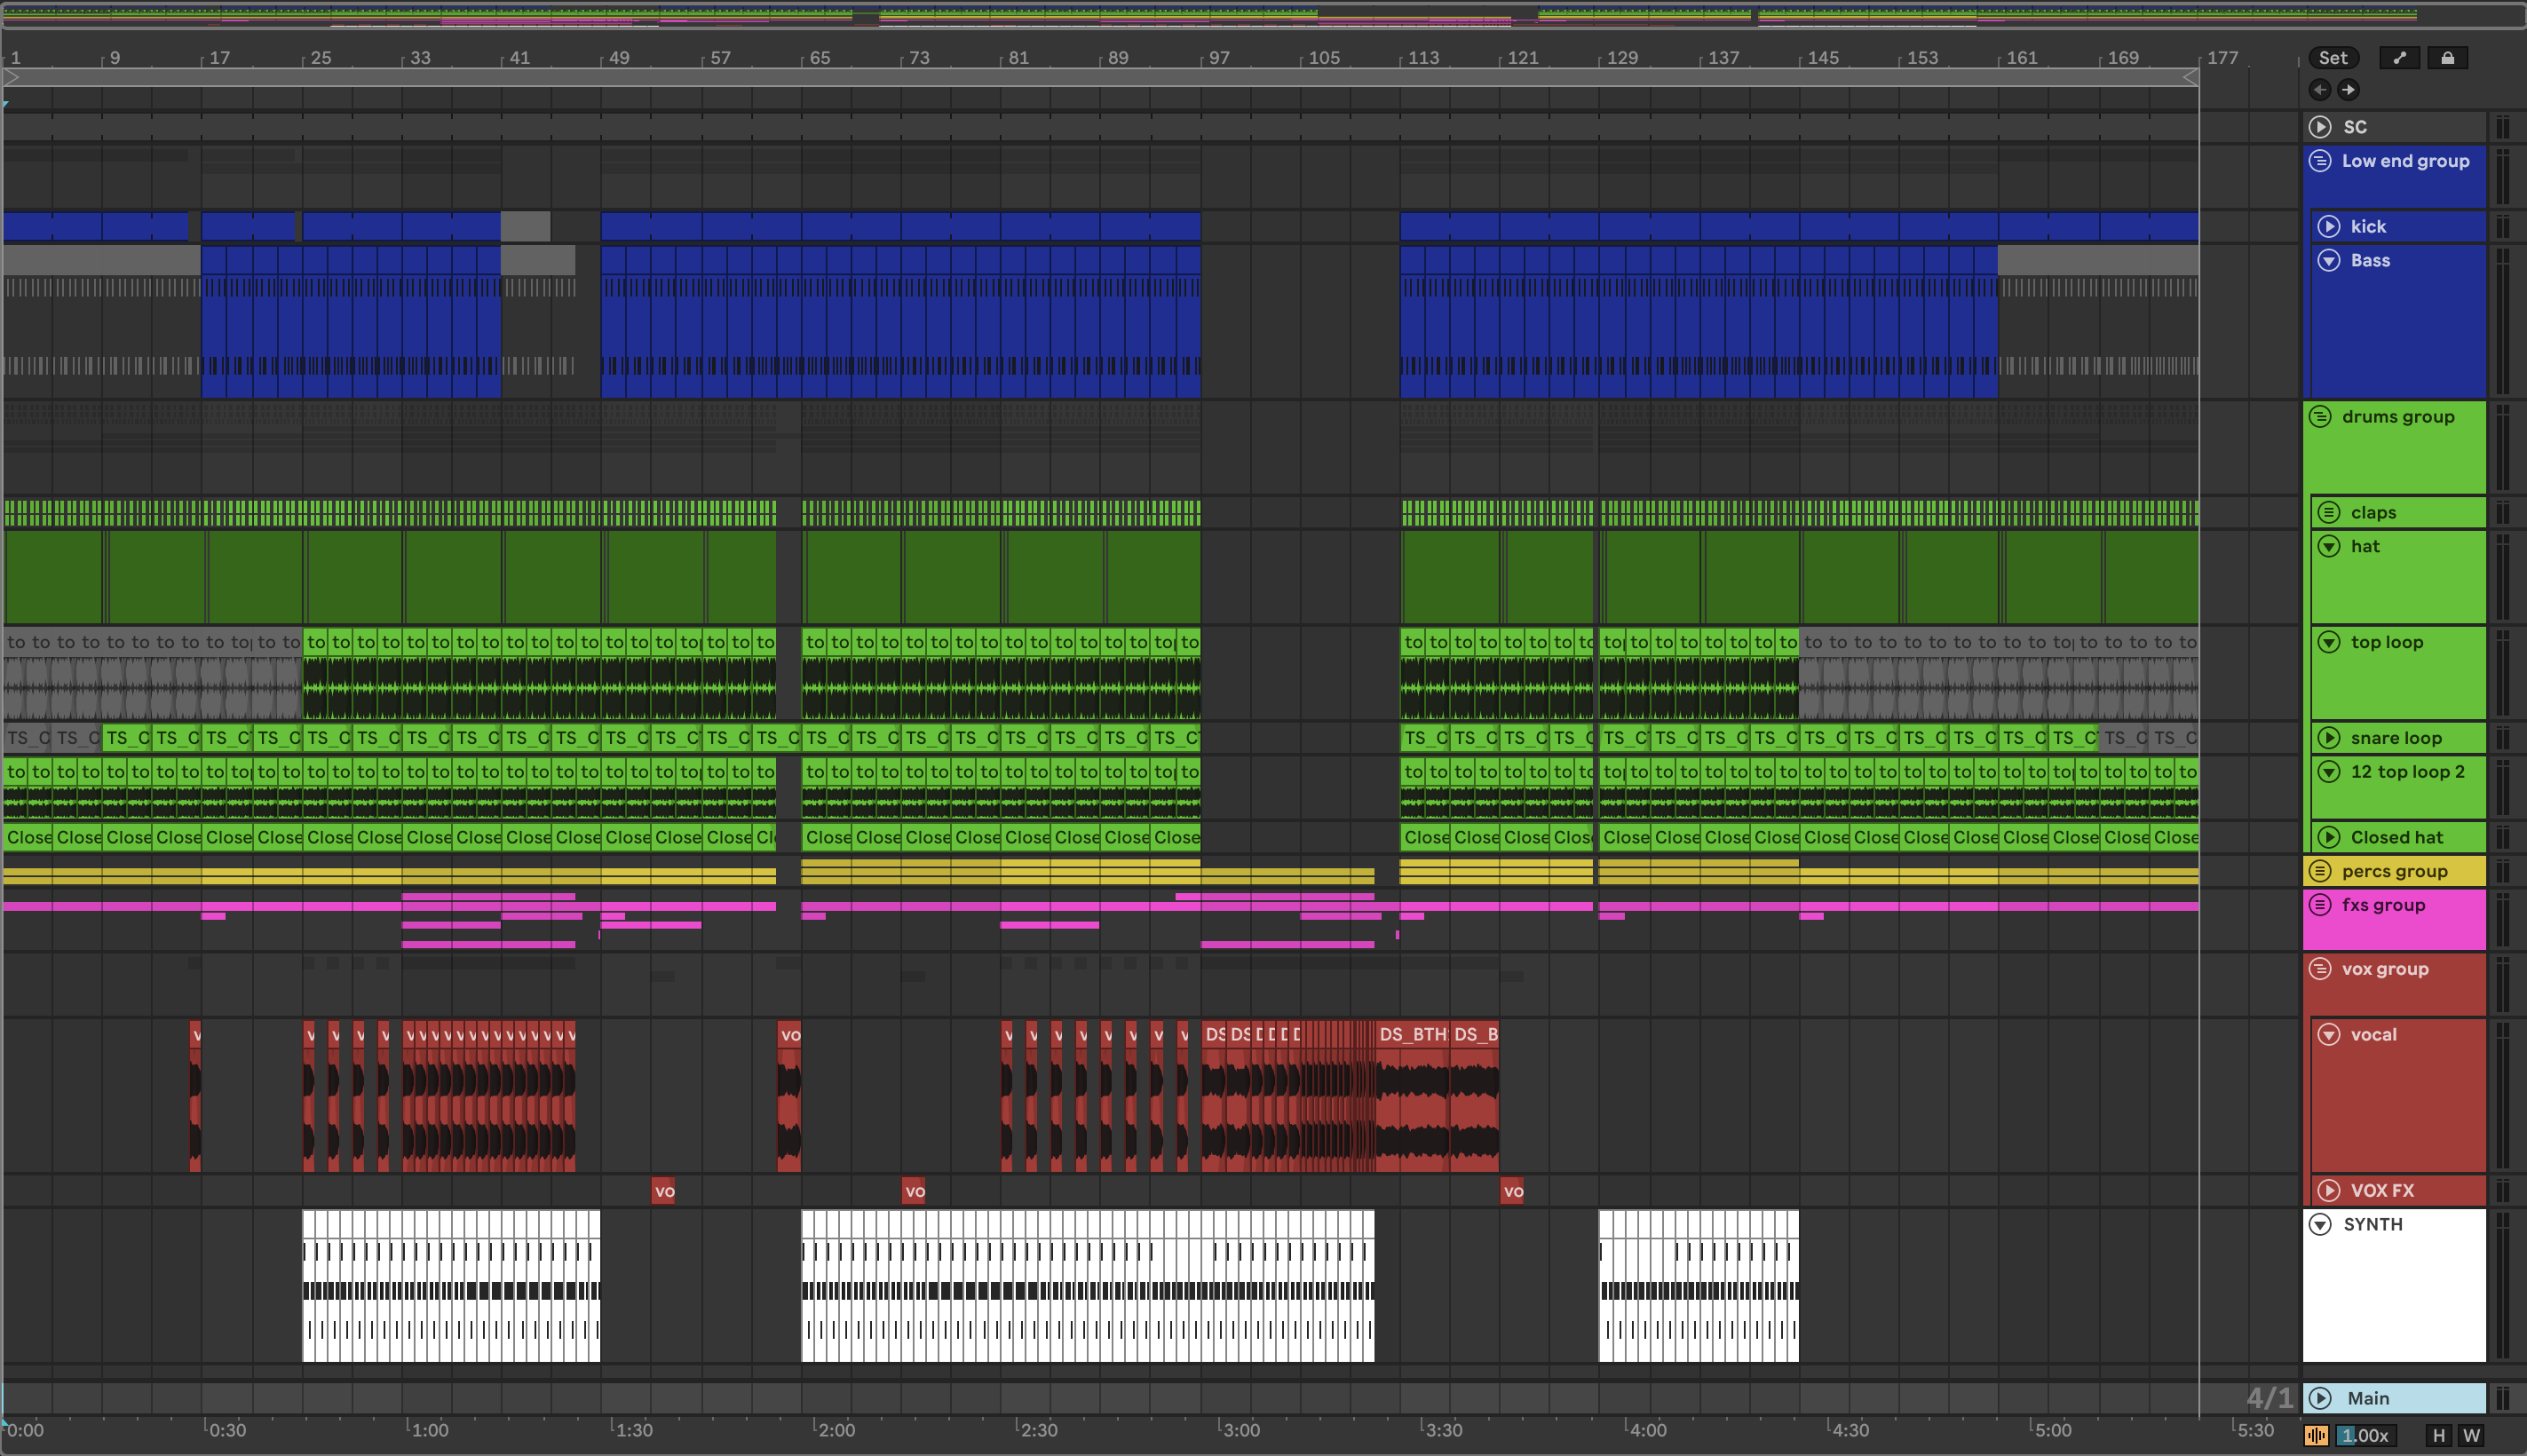Select the DS_BTH vocal clip
Viewport: 2527px width, 1456px height.
1412,1034
